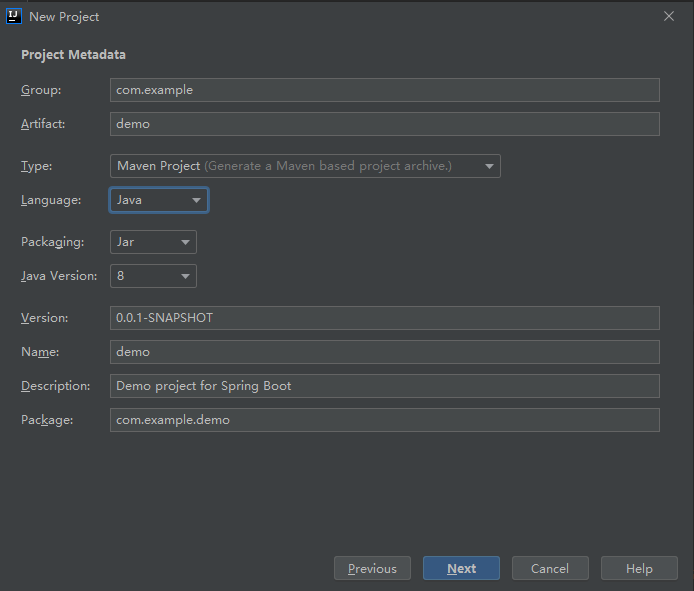Click the IntelliJ IDEA logo in title bar
Screen dimensions: 694x591
(14, 16)
